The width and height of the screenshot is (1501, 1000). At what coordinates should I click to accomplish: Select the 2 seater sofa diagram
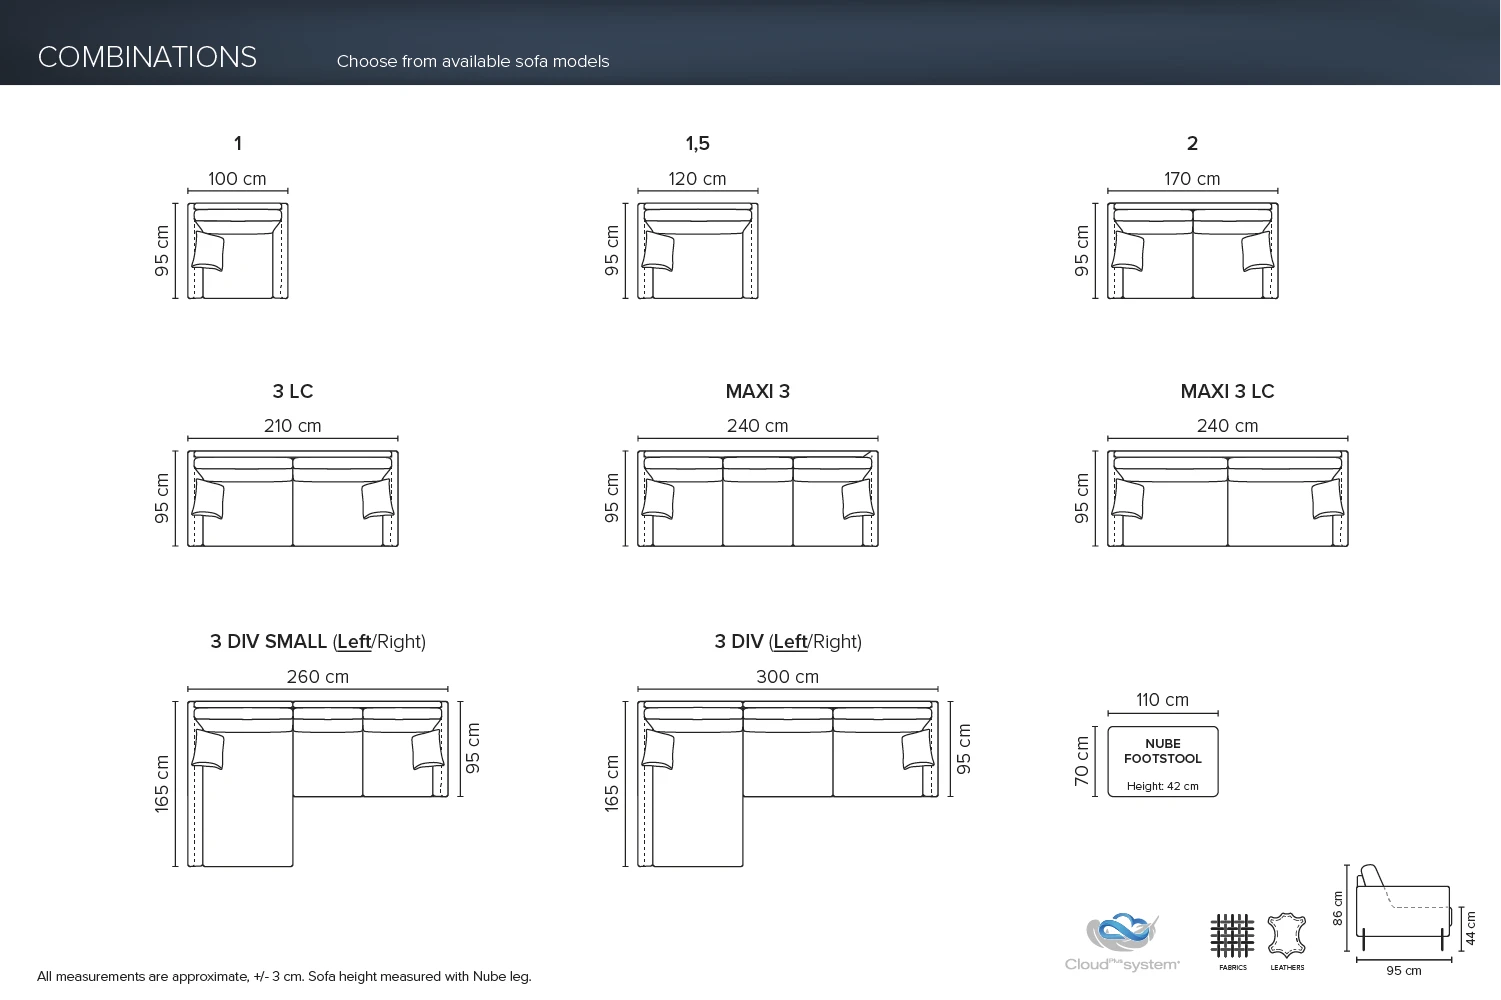(1192, 251)
